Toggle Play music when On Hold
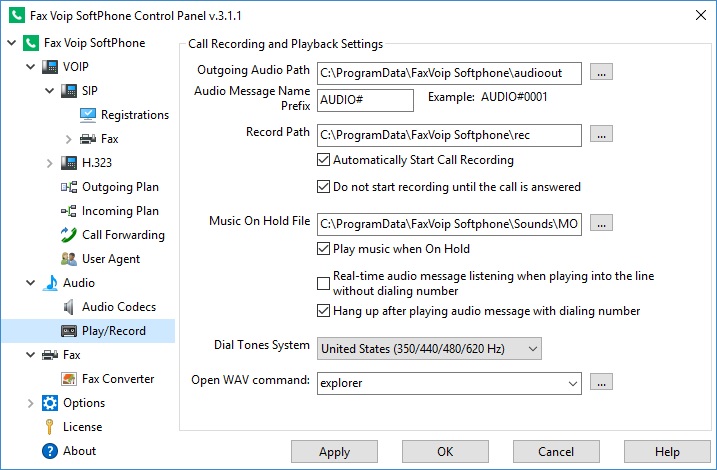The width and height of the screenshot is (717, 470). [323, 249]
